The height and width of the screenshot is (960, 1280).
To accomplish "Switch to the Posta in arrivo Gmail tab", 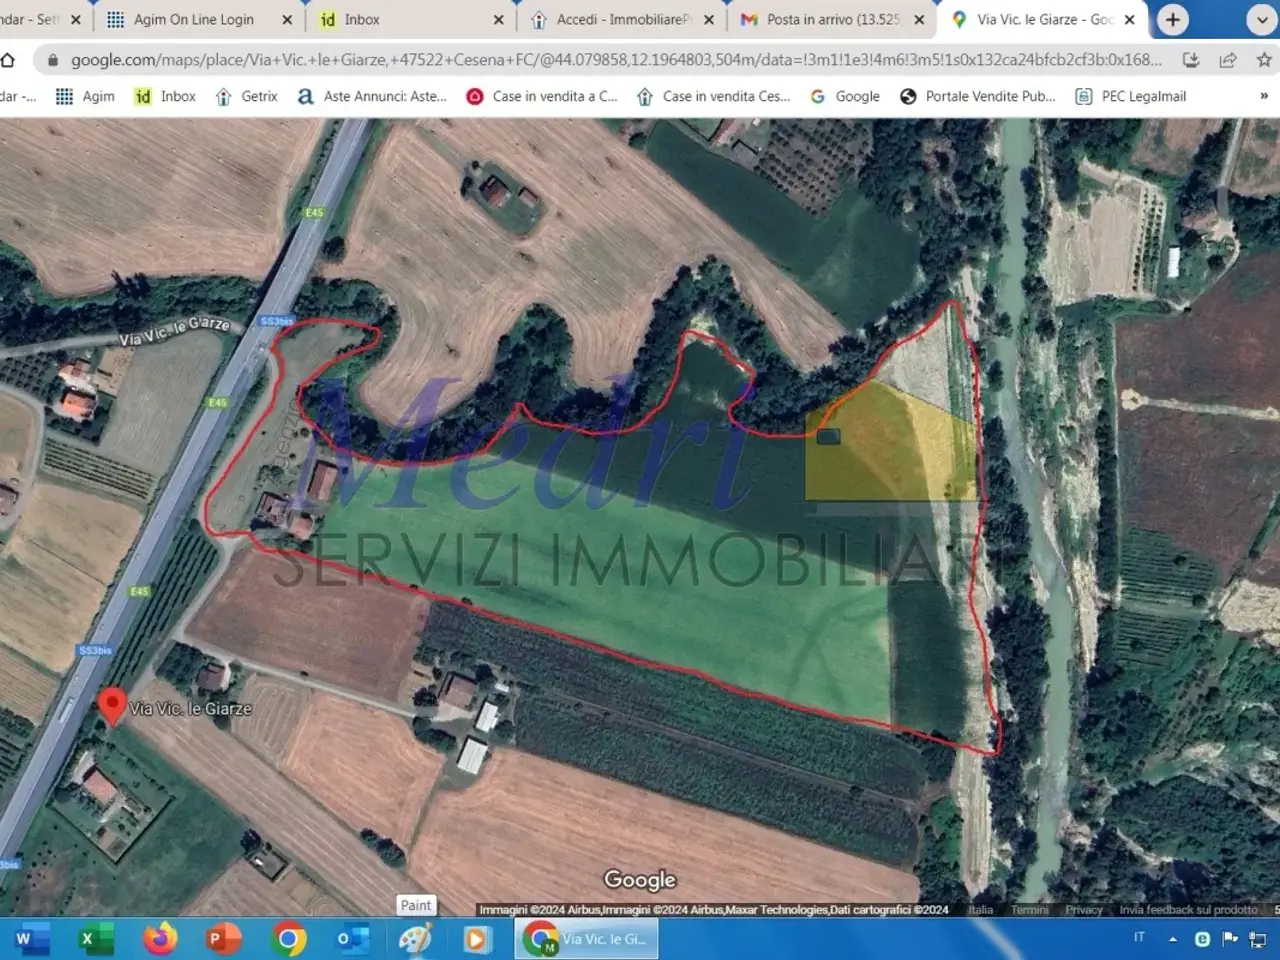I will [x=832, y=19].
